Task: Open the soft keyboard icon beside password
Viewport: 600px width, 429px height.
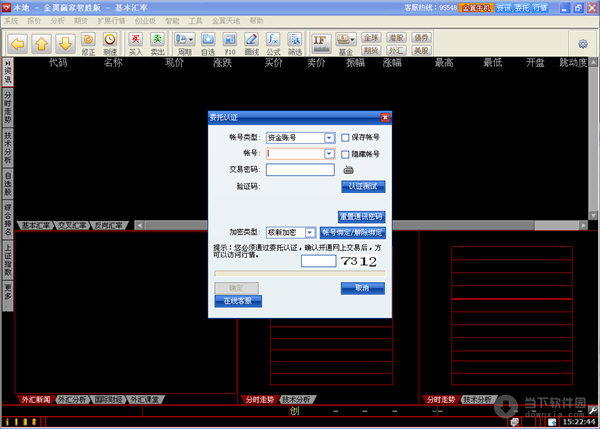Action: click(348, 170)
